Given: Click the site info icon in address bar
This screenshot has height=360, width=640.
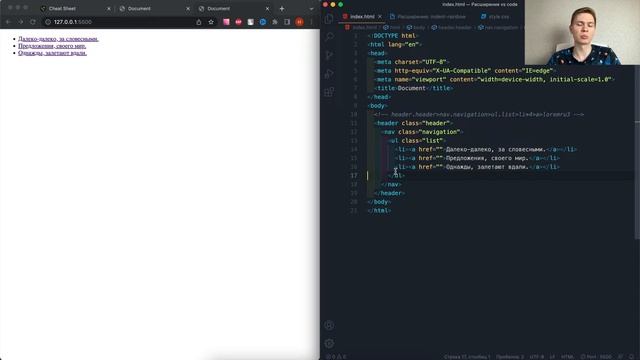Looking at the screenshot, I should point(48,22).
